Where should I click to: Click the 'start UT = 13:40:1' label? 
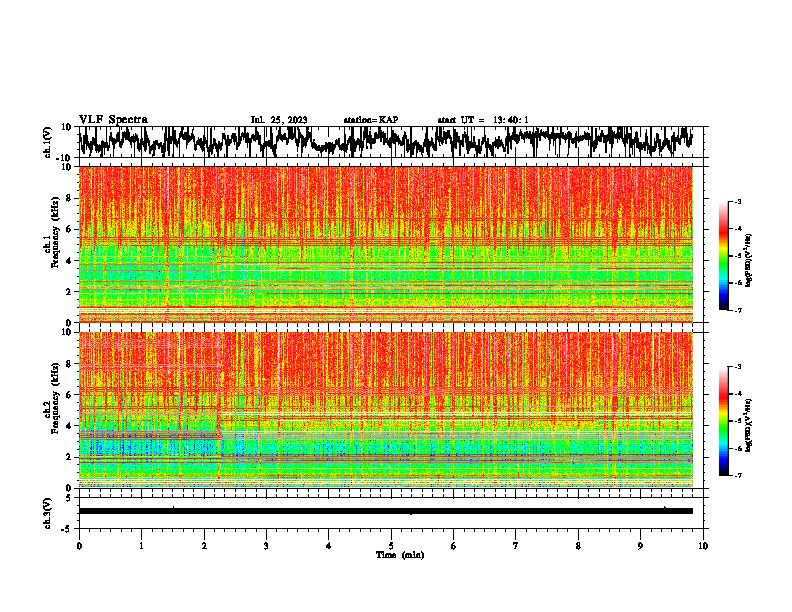[483, 120]
